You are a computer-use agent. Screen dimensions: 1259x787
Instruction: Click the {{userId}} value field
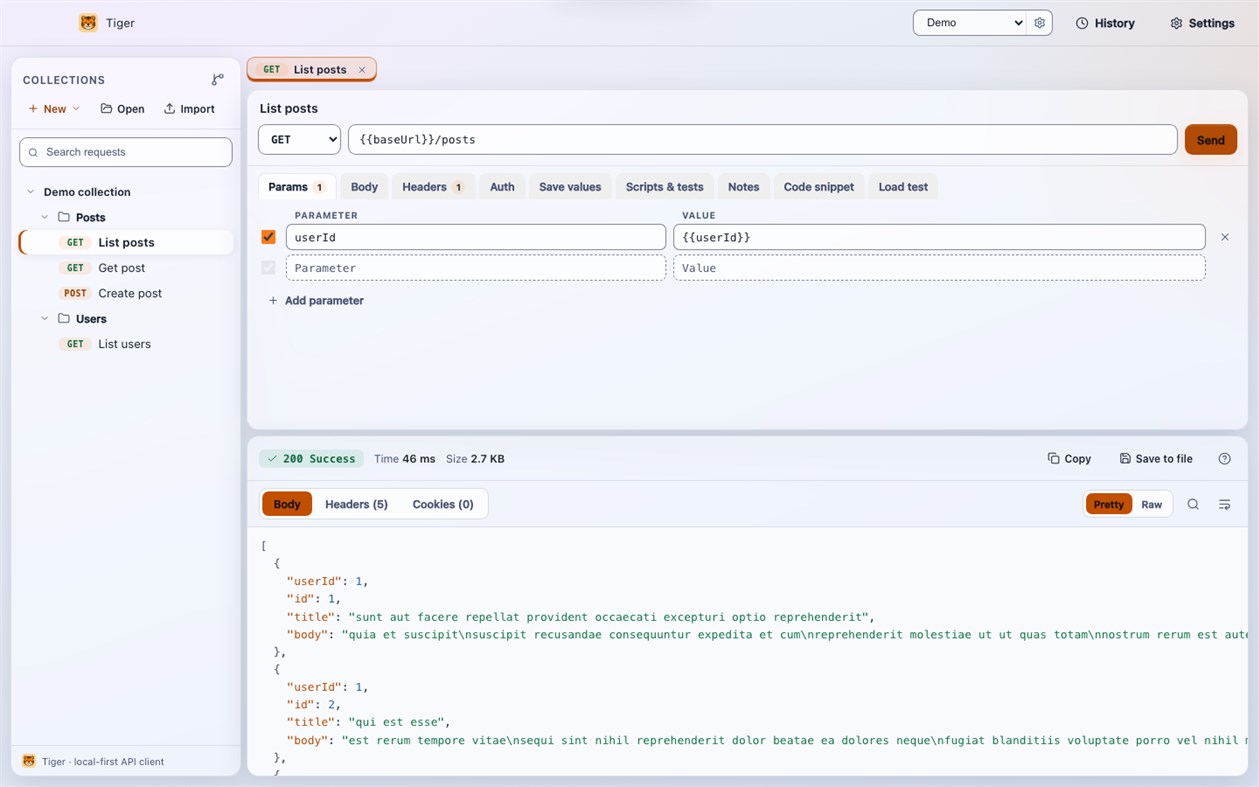(x=939, y=237)
